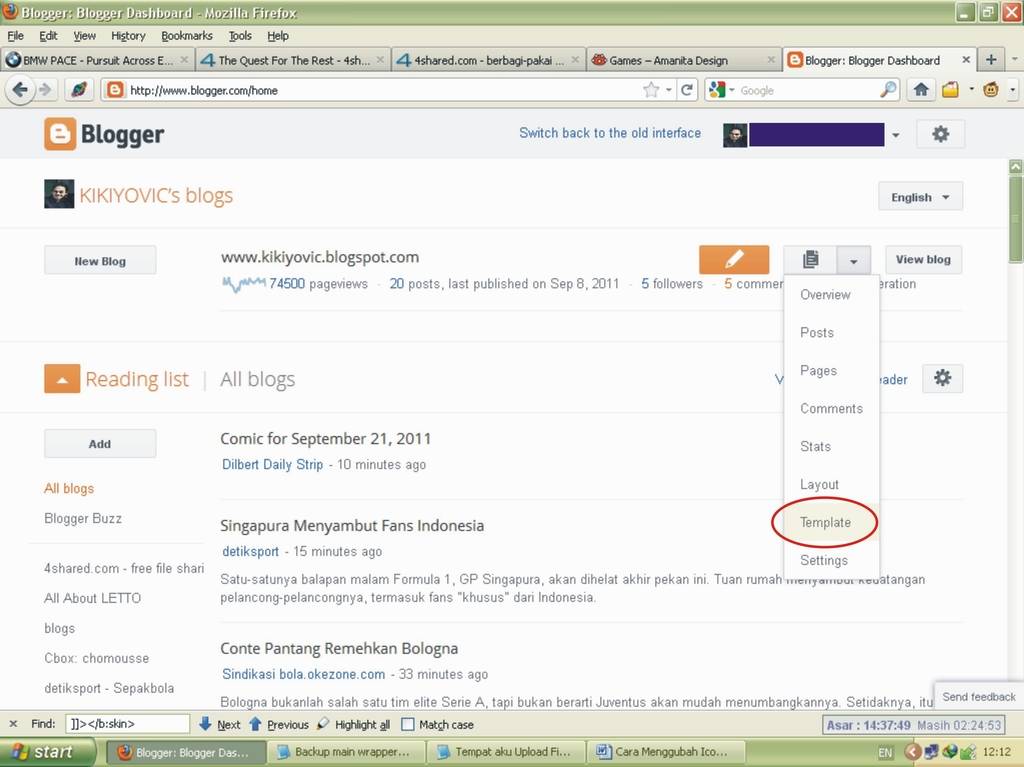The width and height of the screenshot is (1024, 767).
Task: Enable Highlight all in find bar
Action: coord(353,724)
